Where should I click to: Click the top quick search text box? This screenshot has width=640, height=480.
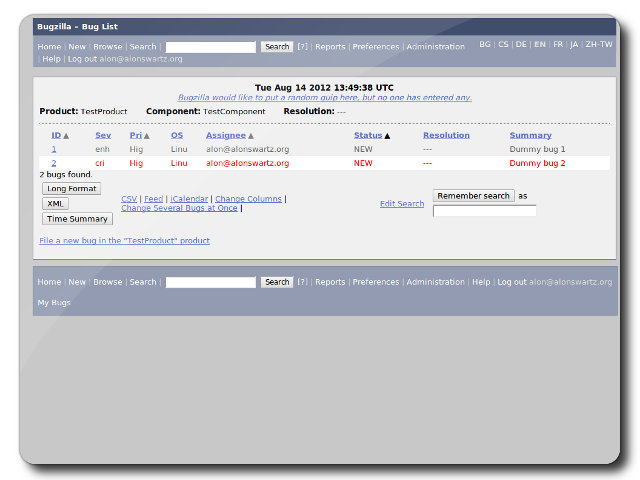pyautogui.click(x=210, y=47)
